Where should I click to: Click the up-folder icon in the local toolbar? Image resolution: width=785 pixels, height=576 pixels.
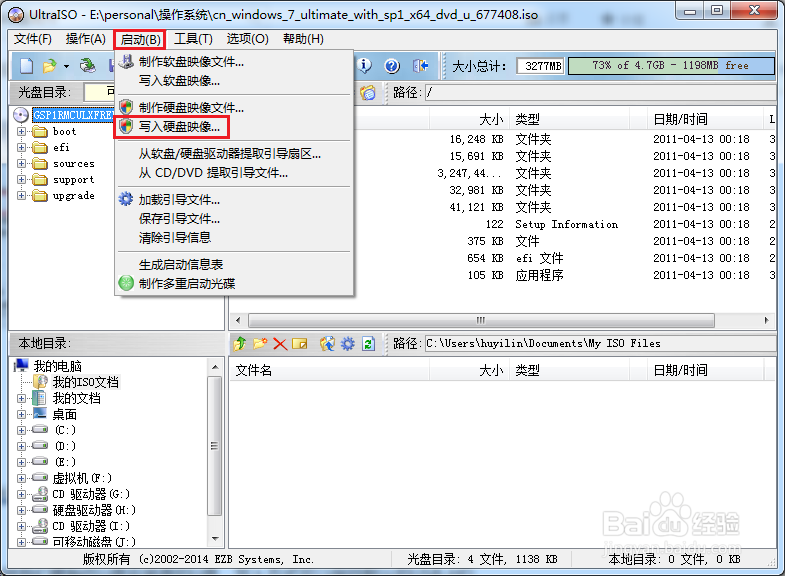(x=240, y=343)
